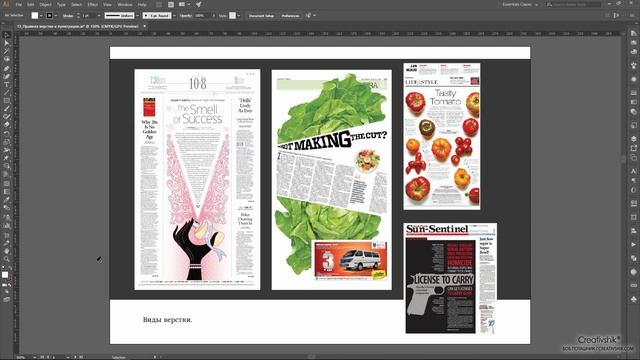Expand the opacity slider arrow
Image resolution: width=640 pixels, height=360 pixels.
click(213, 16)
